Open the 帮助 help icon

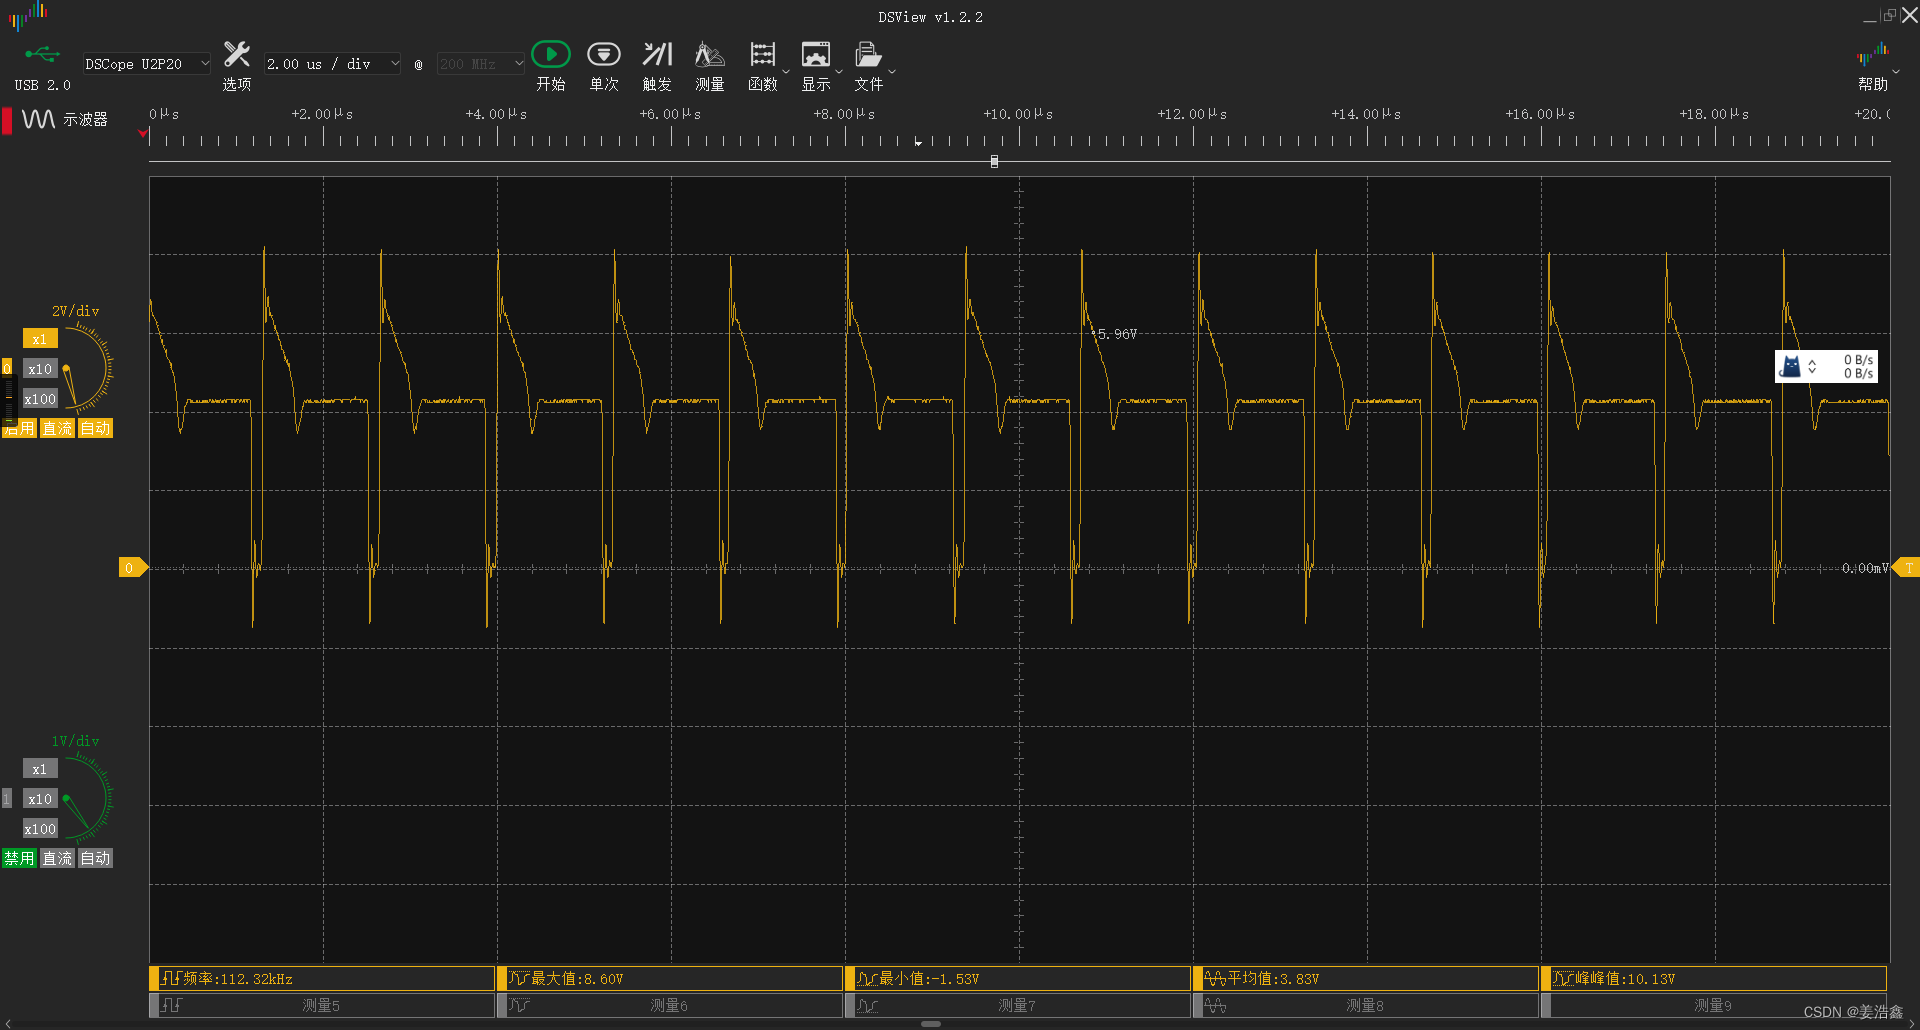click(x=1873, y=54)
